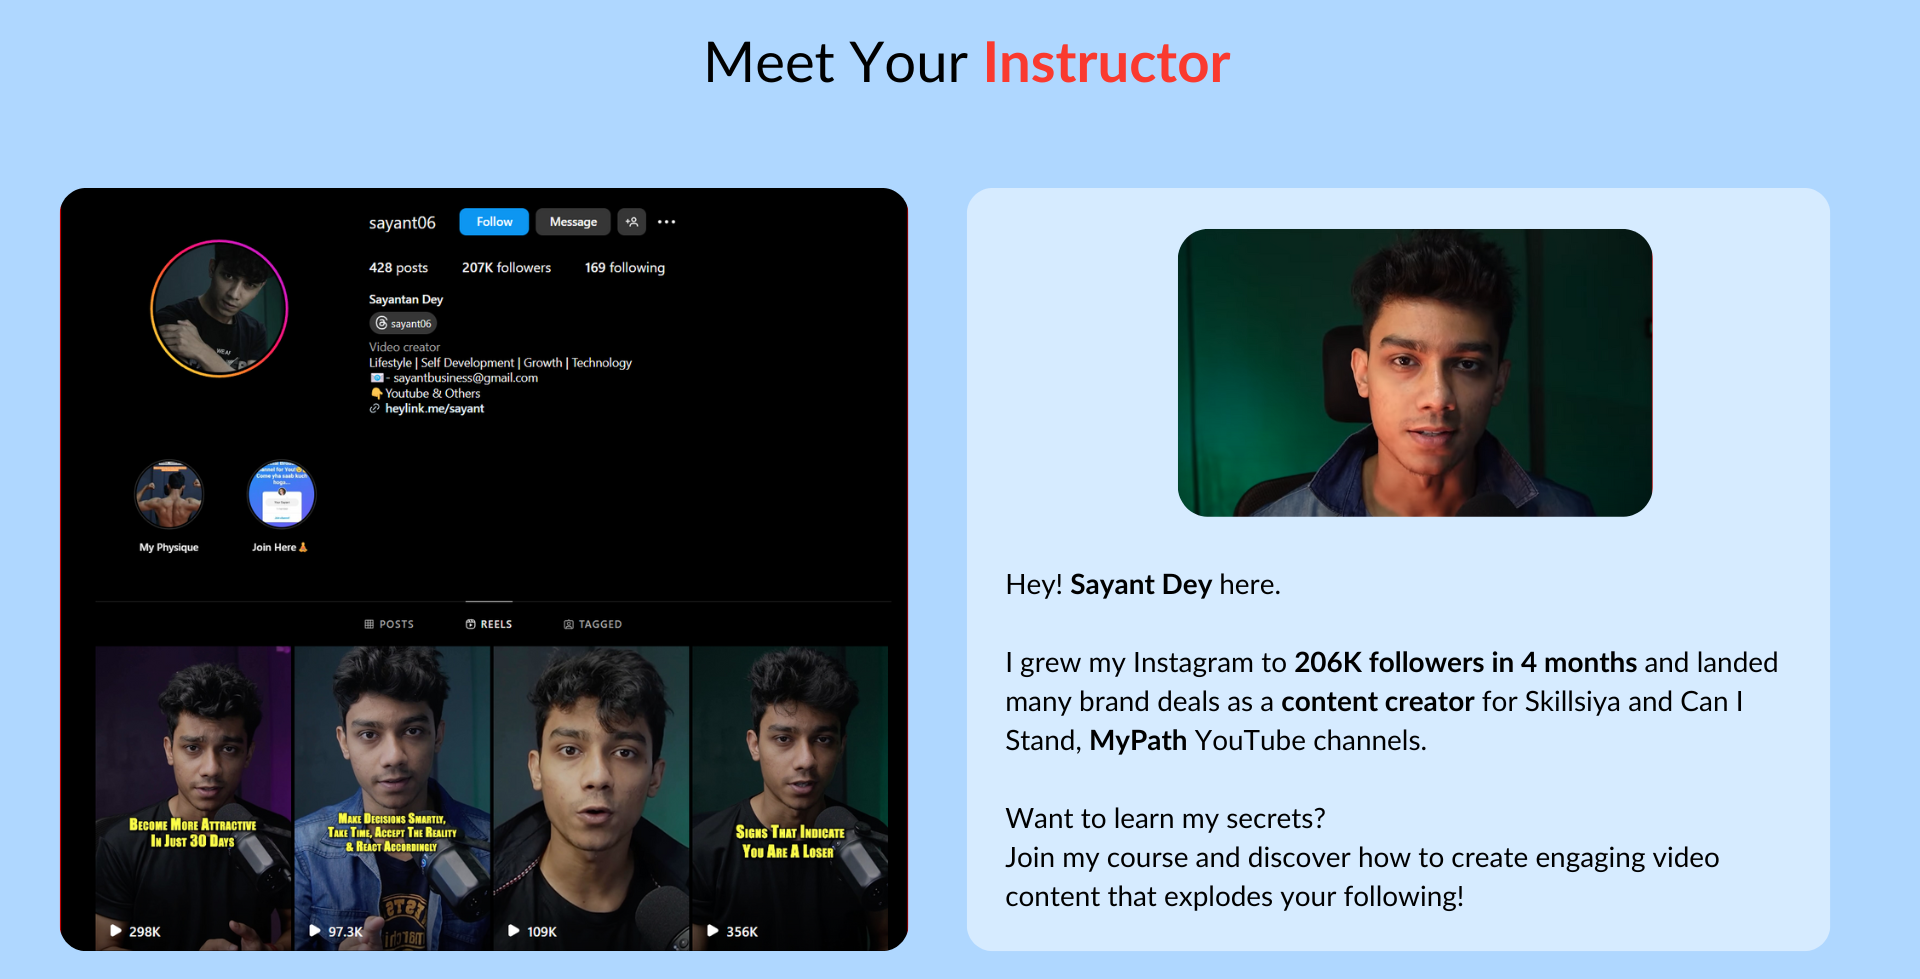
Task: Open the reel with 109K views
Action: point(591,797)
